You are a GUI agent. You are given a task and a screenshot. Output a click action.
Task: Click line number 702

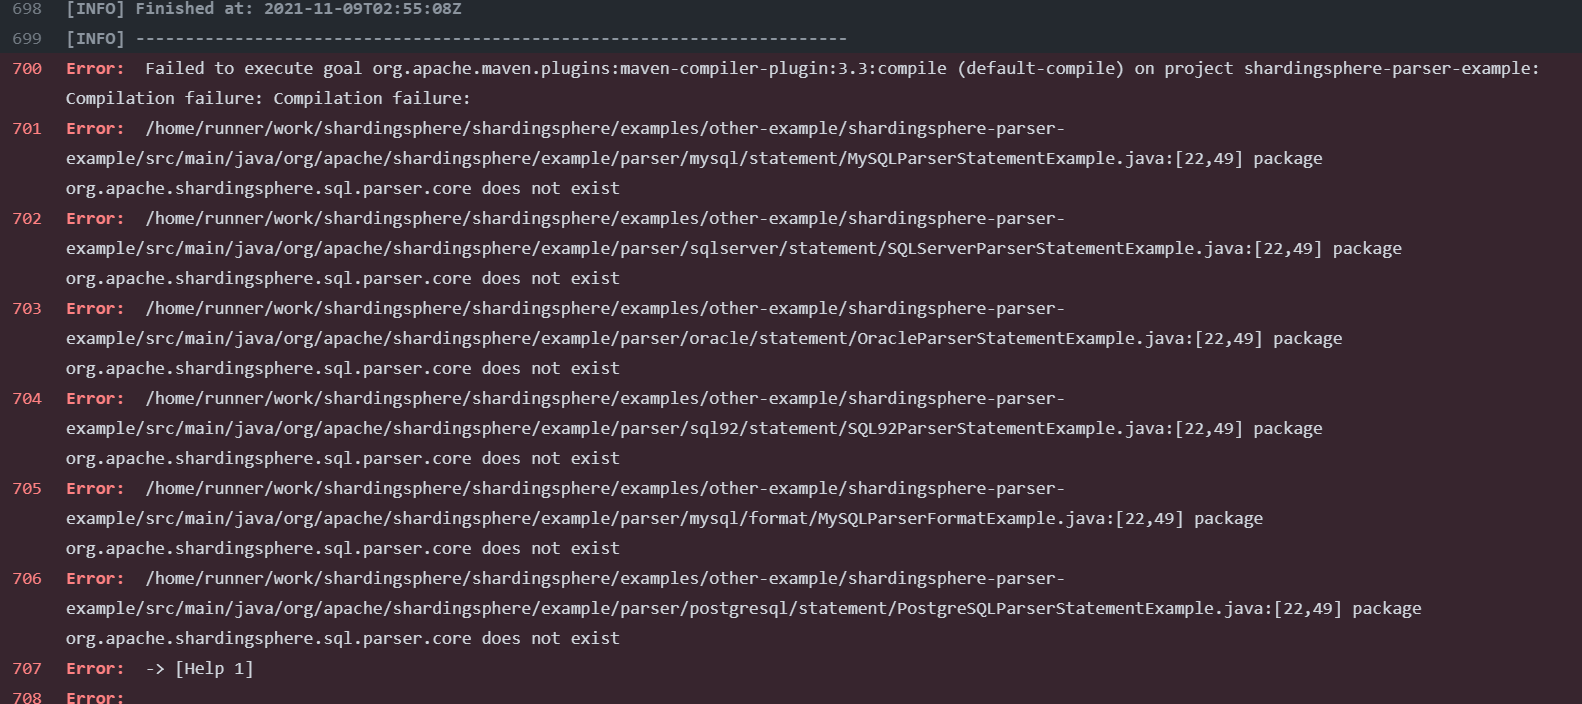pyautogui.click(x=27, y=219)
